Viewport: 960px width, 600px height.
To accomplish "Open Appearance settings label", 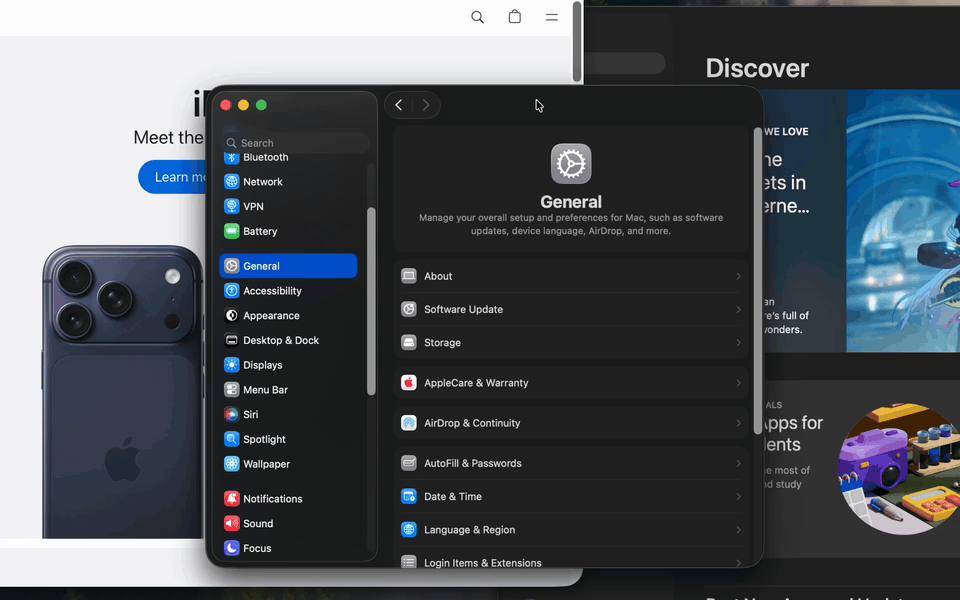I will (x=271, y=316).
